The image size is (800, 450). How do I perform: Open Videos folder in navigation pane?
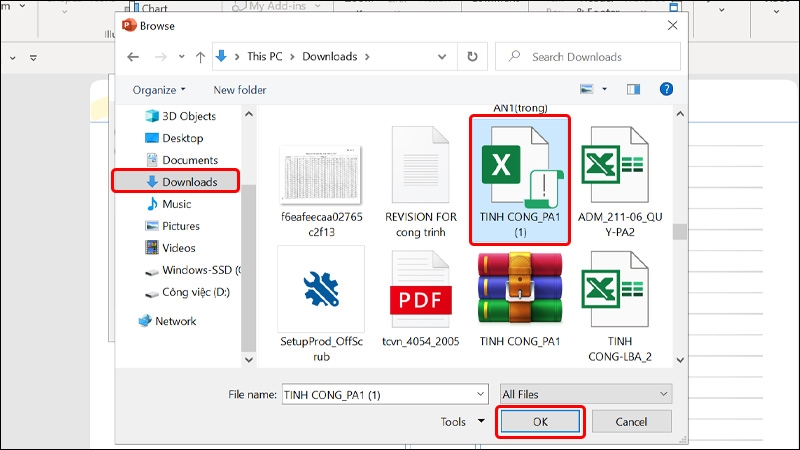pos(170,247)
